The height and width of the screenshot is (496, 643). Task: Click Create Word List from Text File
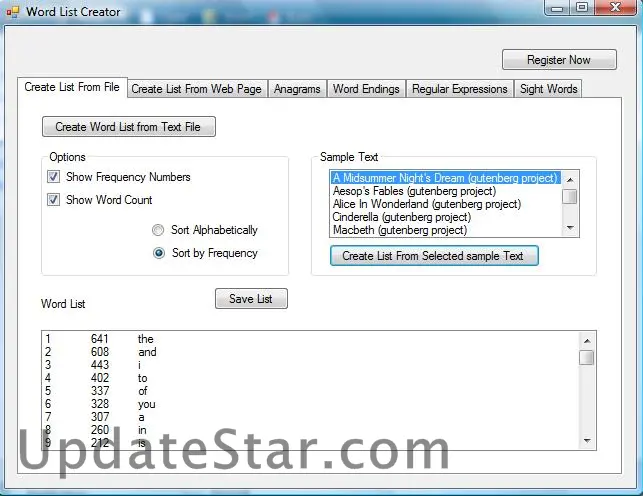128,127
